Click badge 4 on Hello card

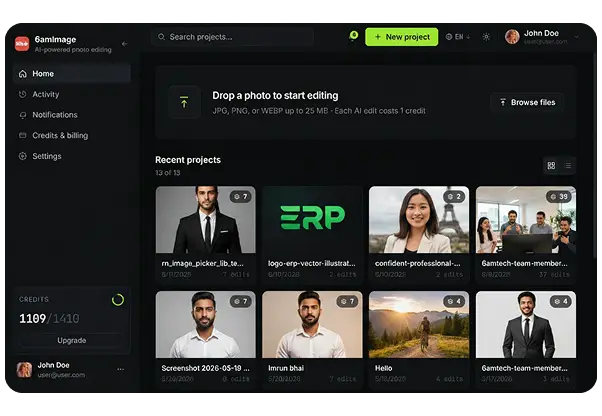(x=454, y=301)
